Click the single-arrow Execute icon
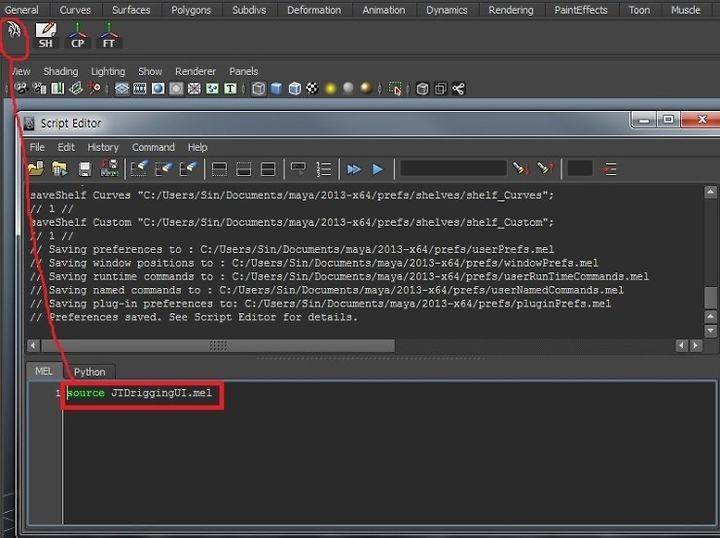This screenshot has width=720, height=538. click(x=377, y=169)
